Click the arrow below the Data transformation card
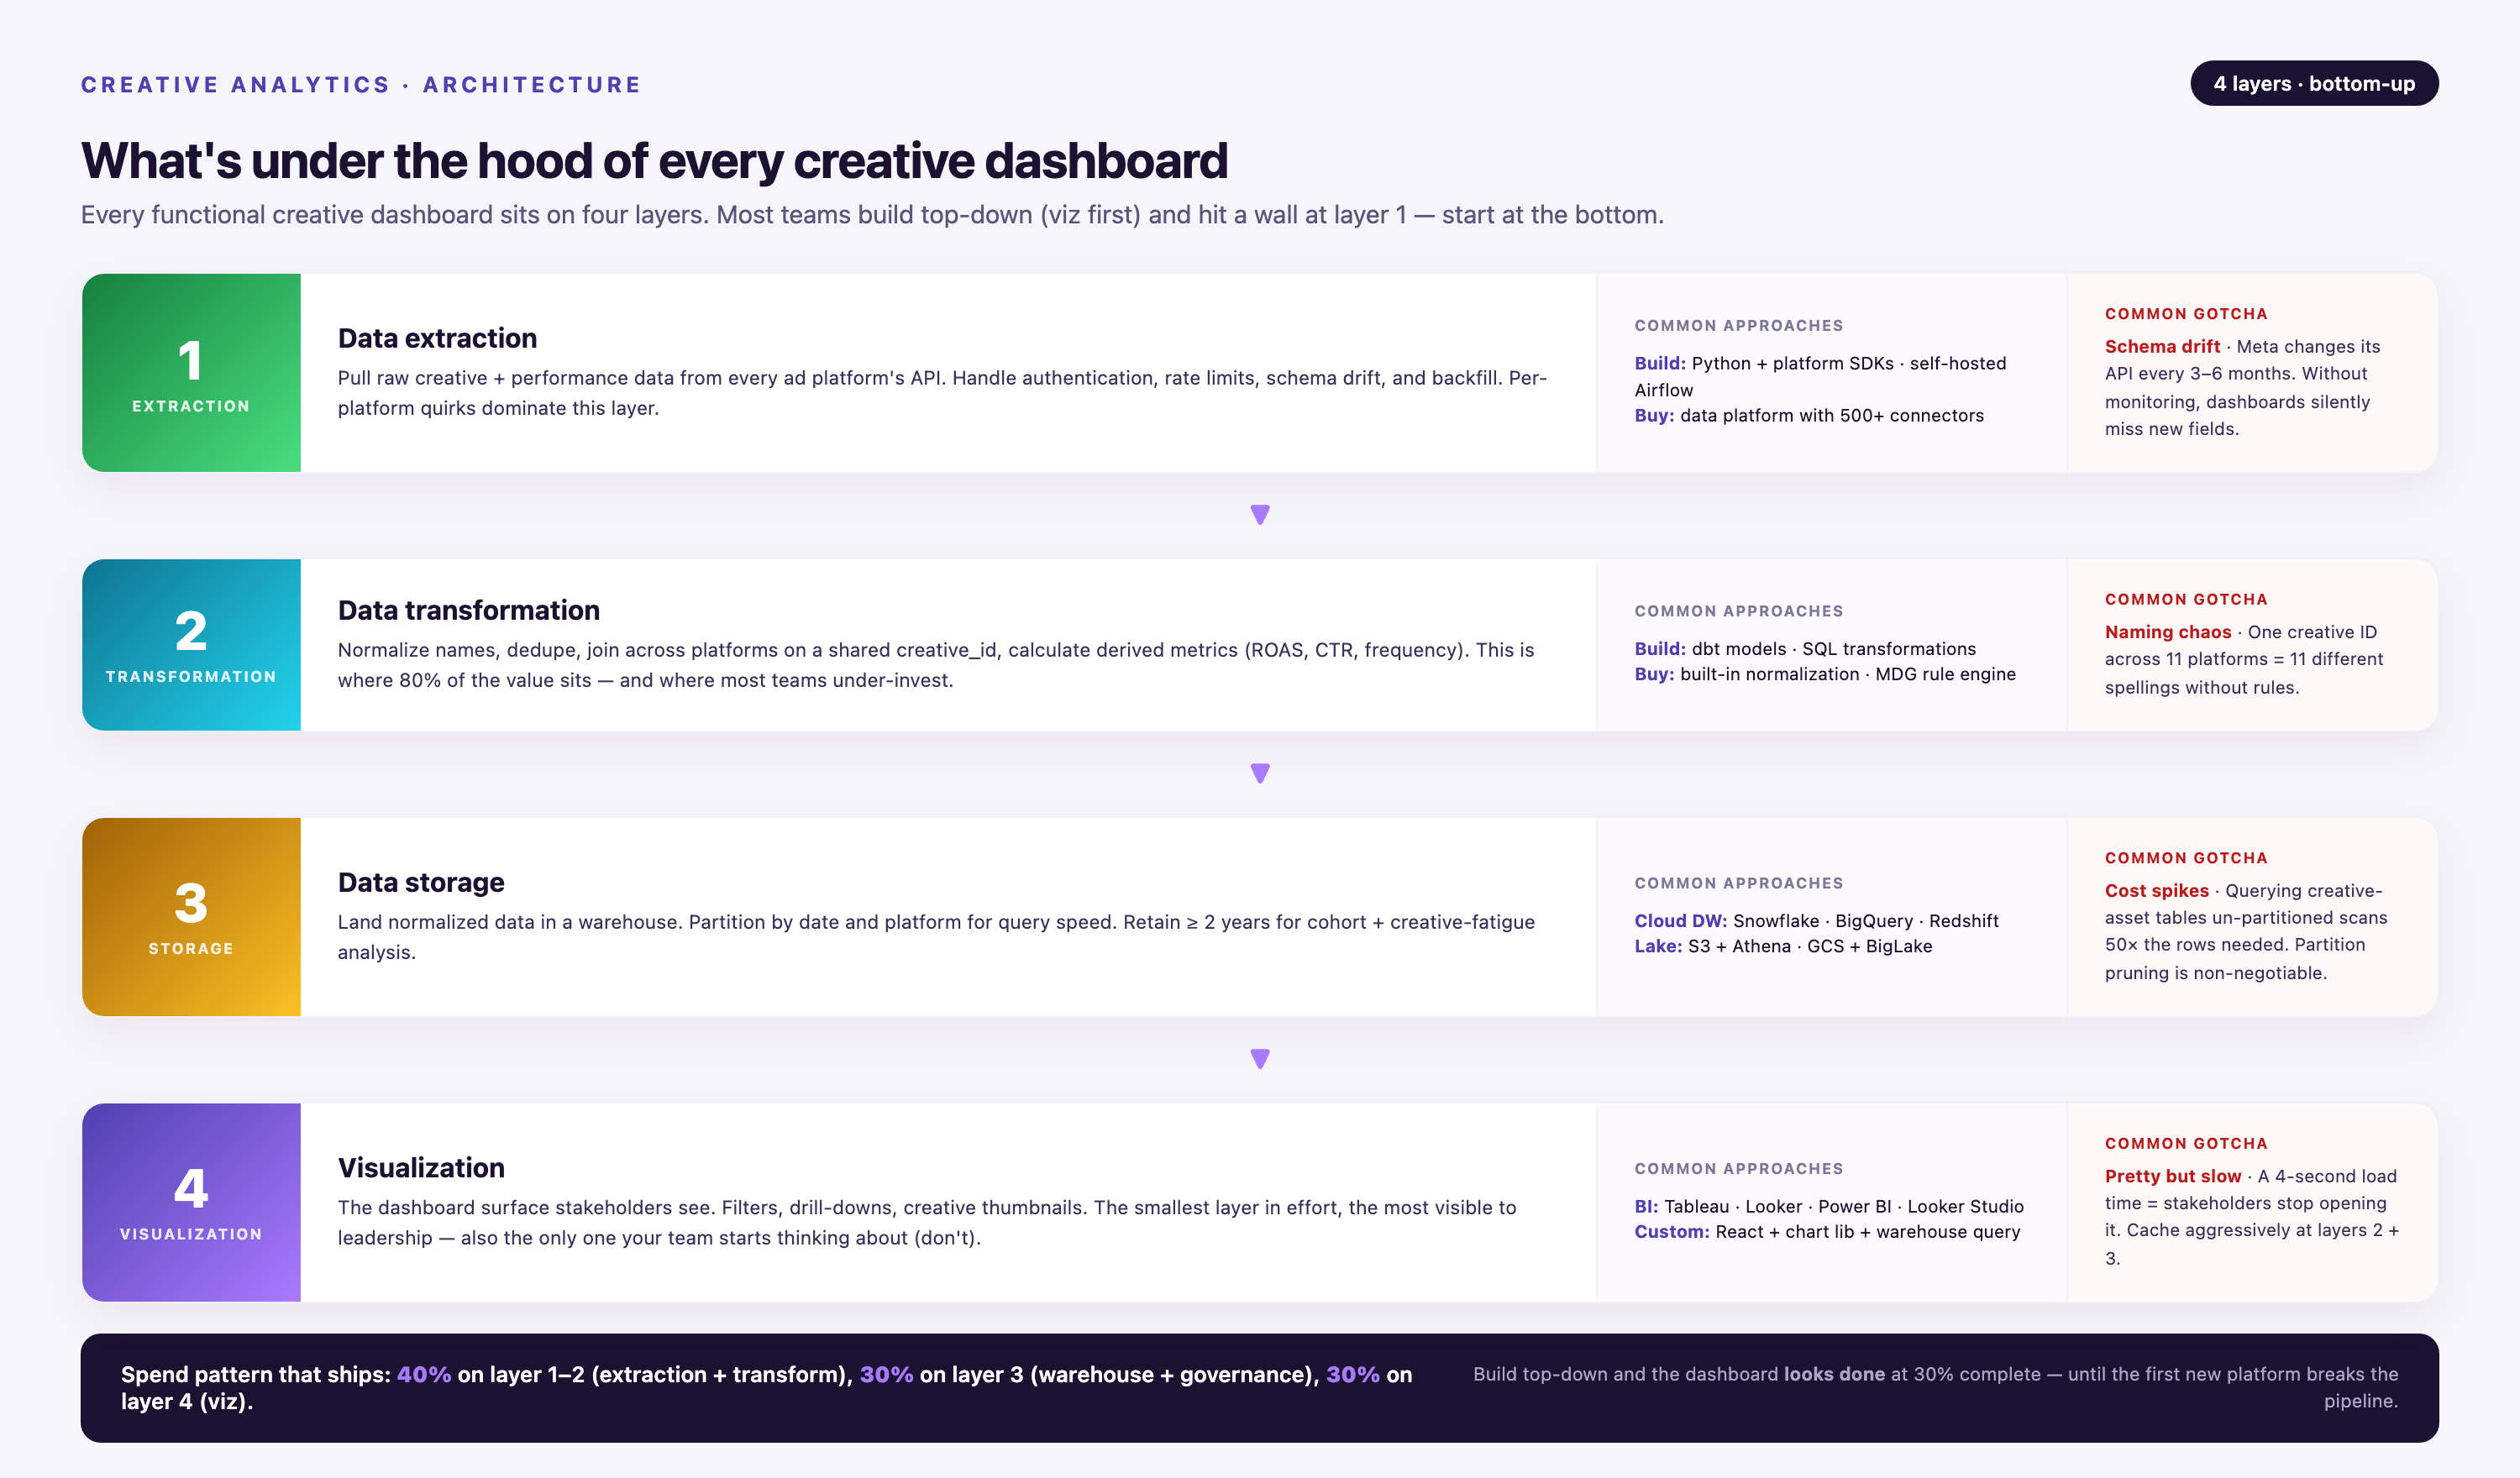The image size is (2520, 1478). tap(1260, 774)
